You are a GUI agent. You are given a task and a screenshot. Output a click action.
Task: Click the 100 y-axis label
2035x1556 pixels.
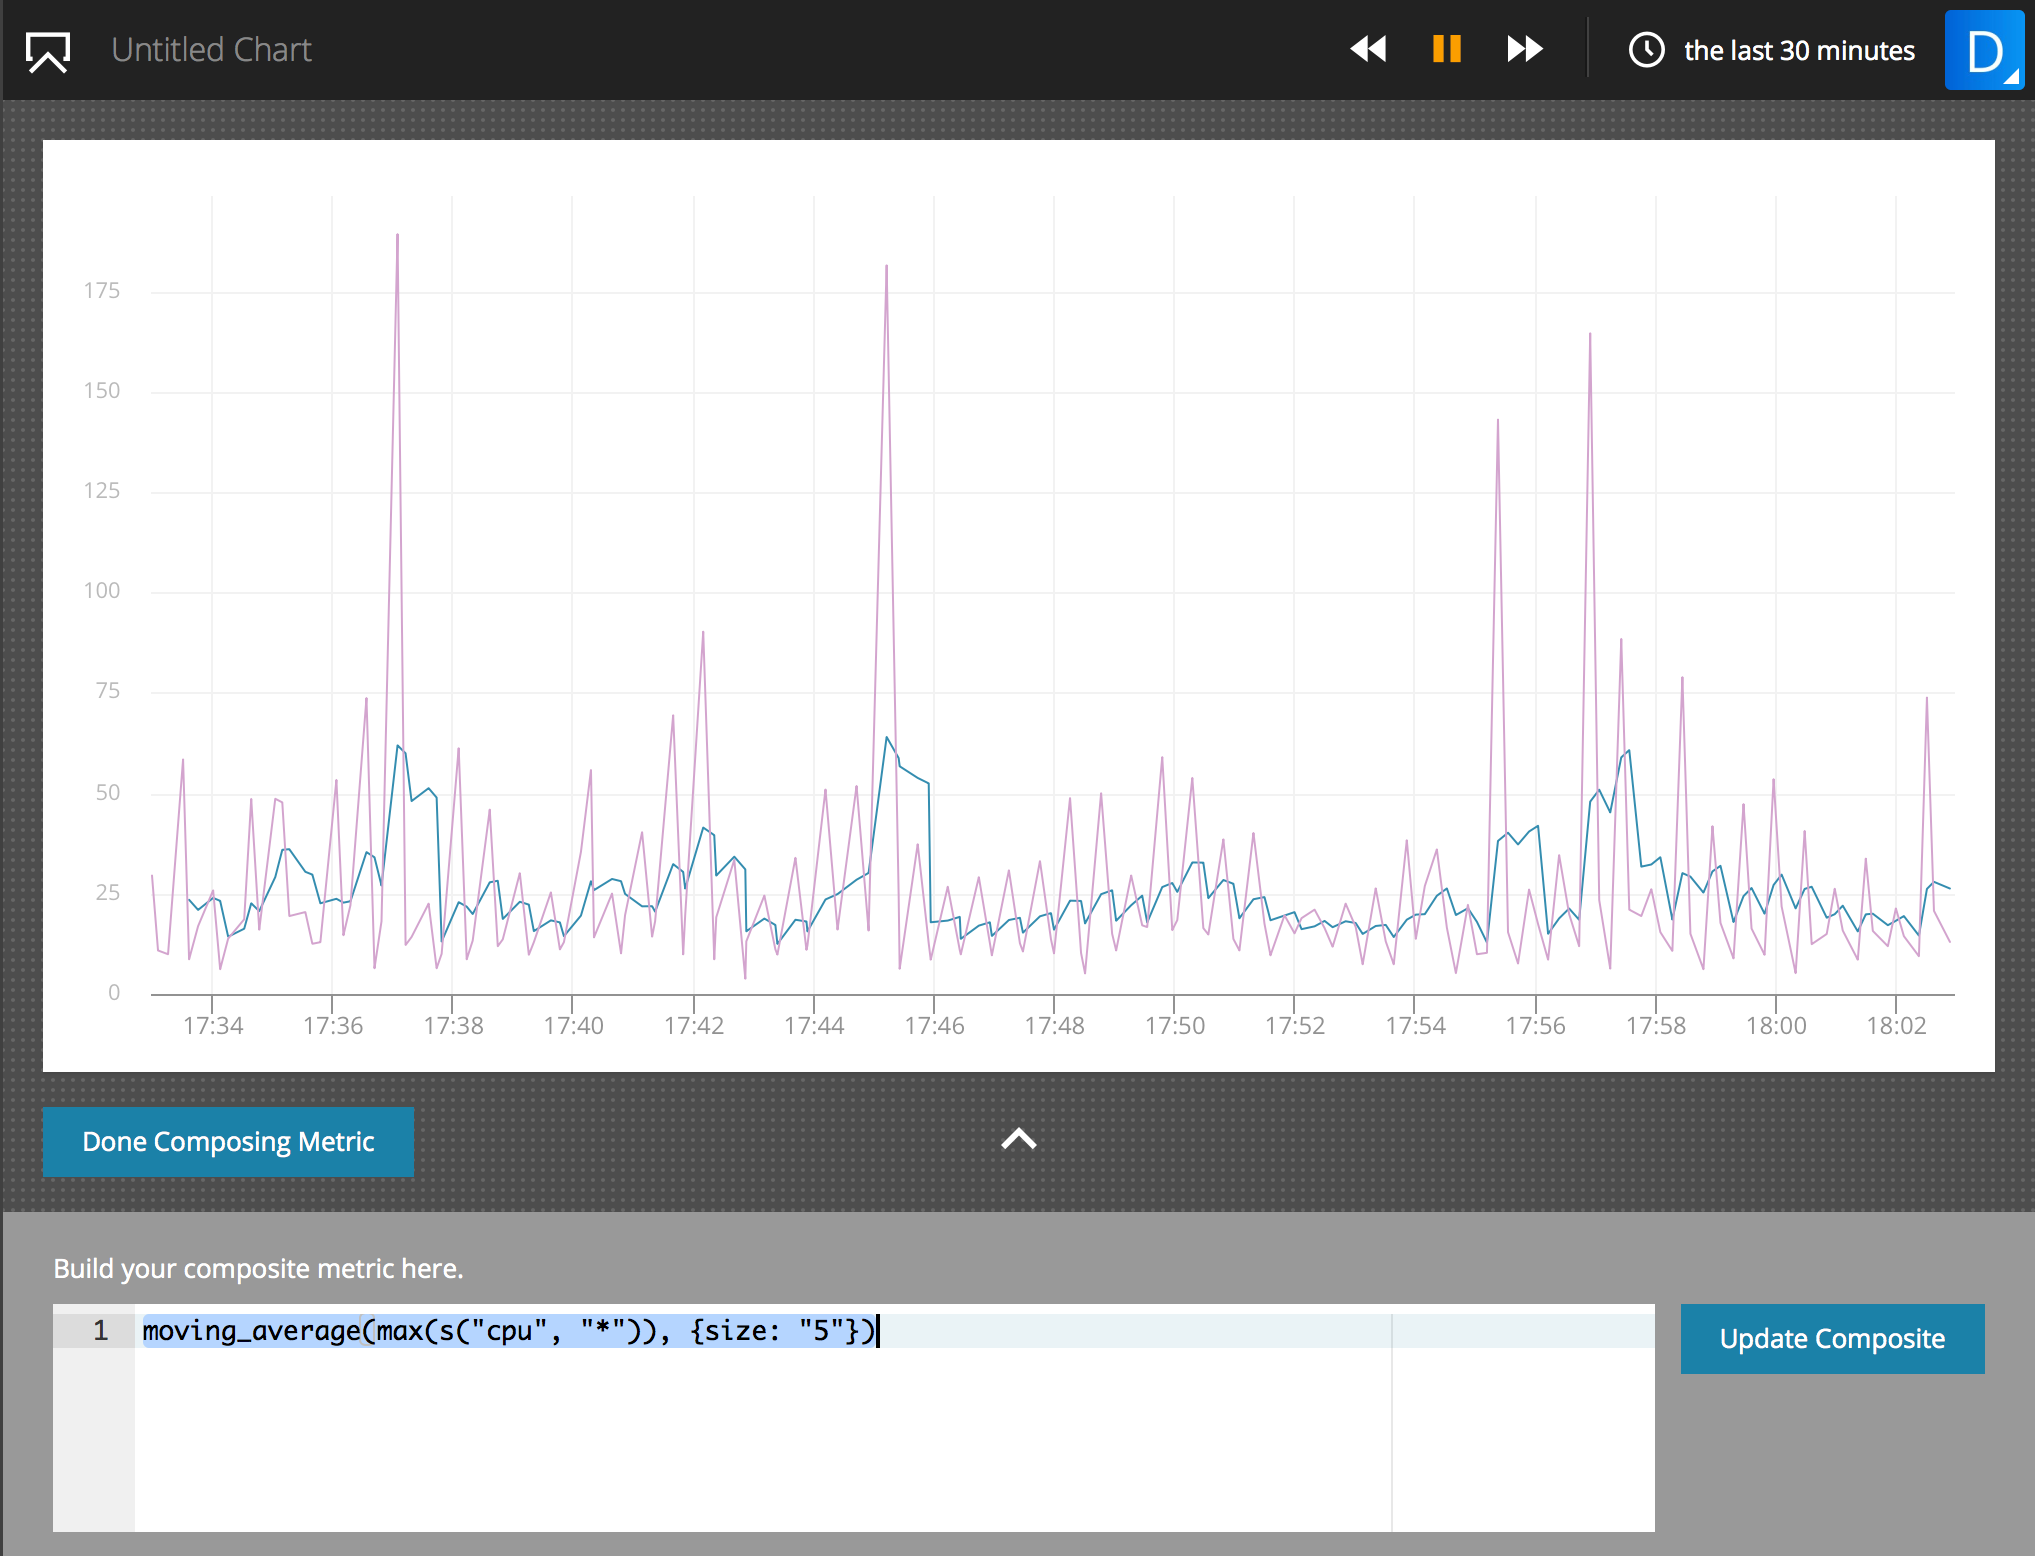coord(101,591)
